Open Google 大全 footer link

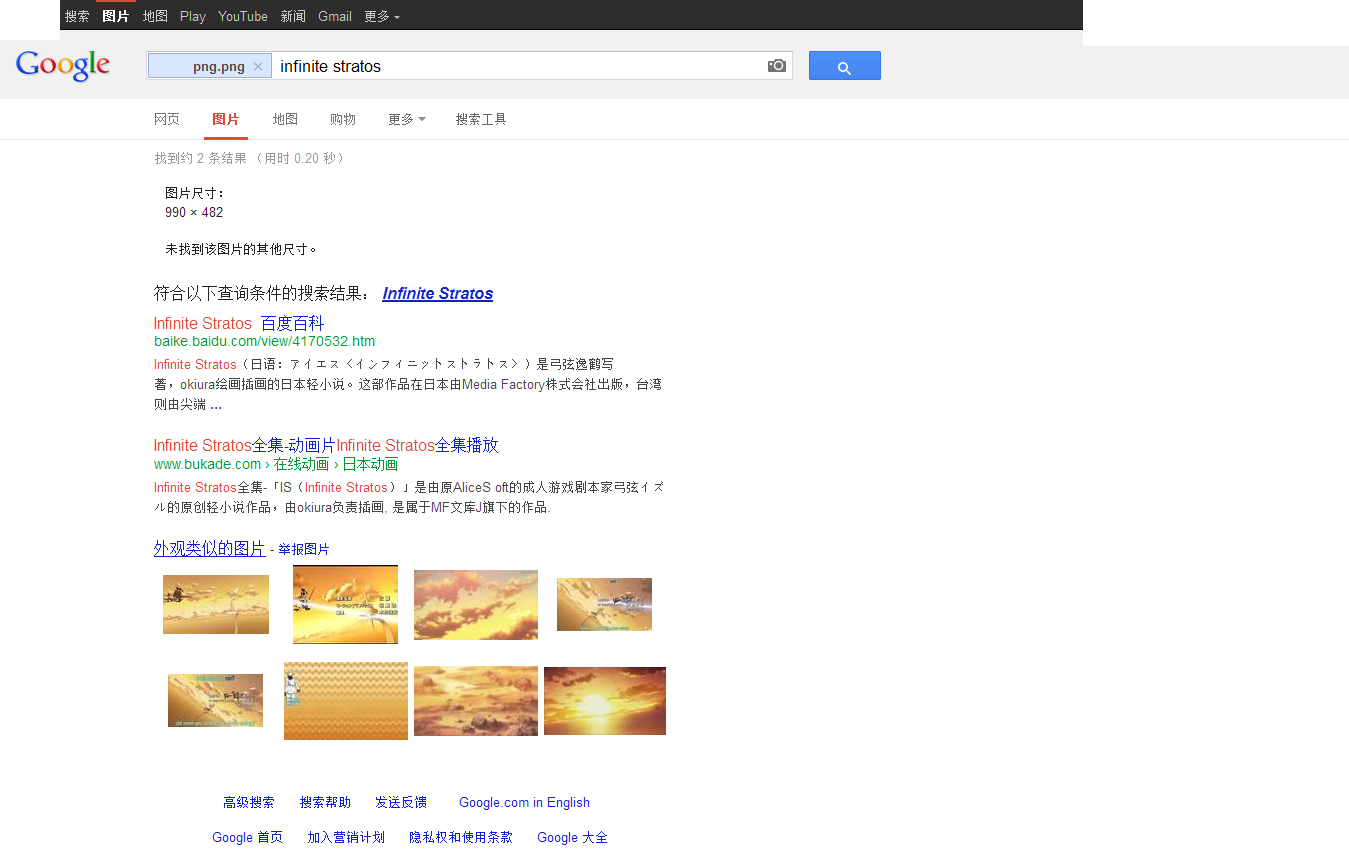(x=572, y=837)
